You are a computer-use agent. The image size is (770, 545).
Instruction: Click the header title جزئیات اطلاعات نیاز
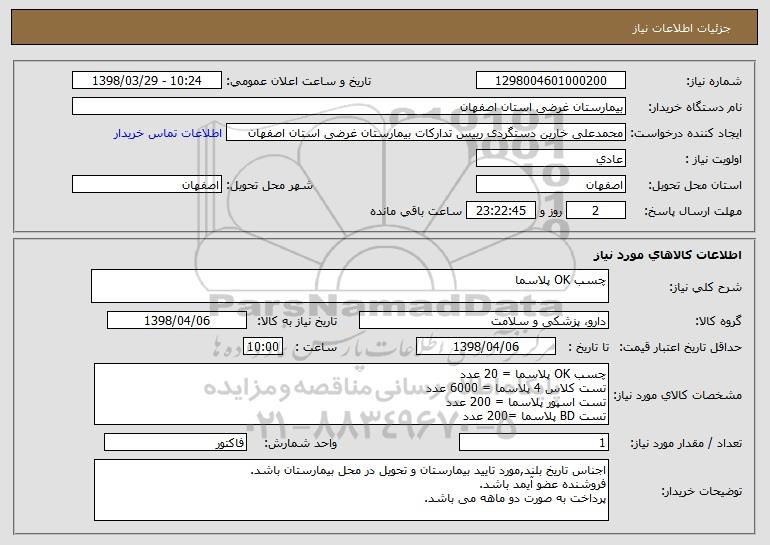click(x=681, y=28)
